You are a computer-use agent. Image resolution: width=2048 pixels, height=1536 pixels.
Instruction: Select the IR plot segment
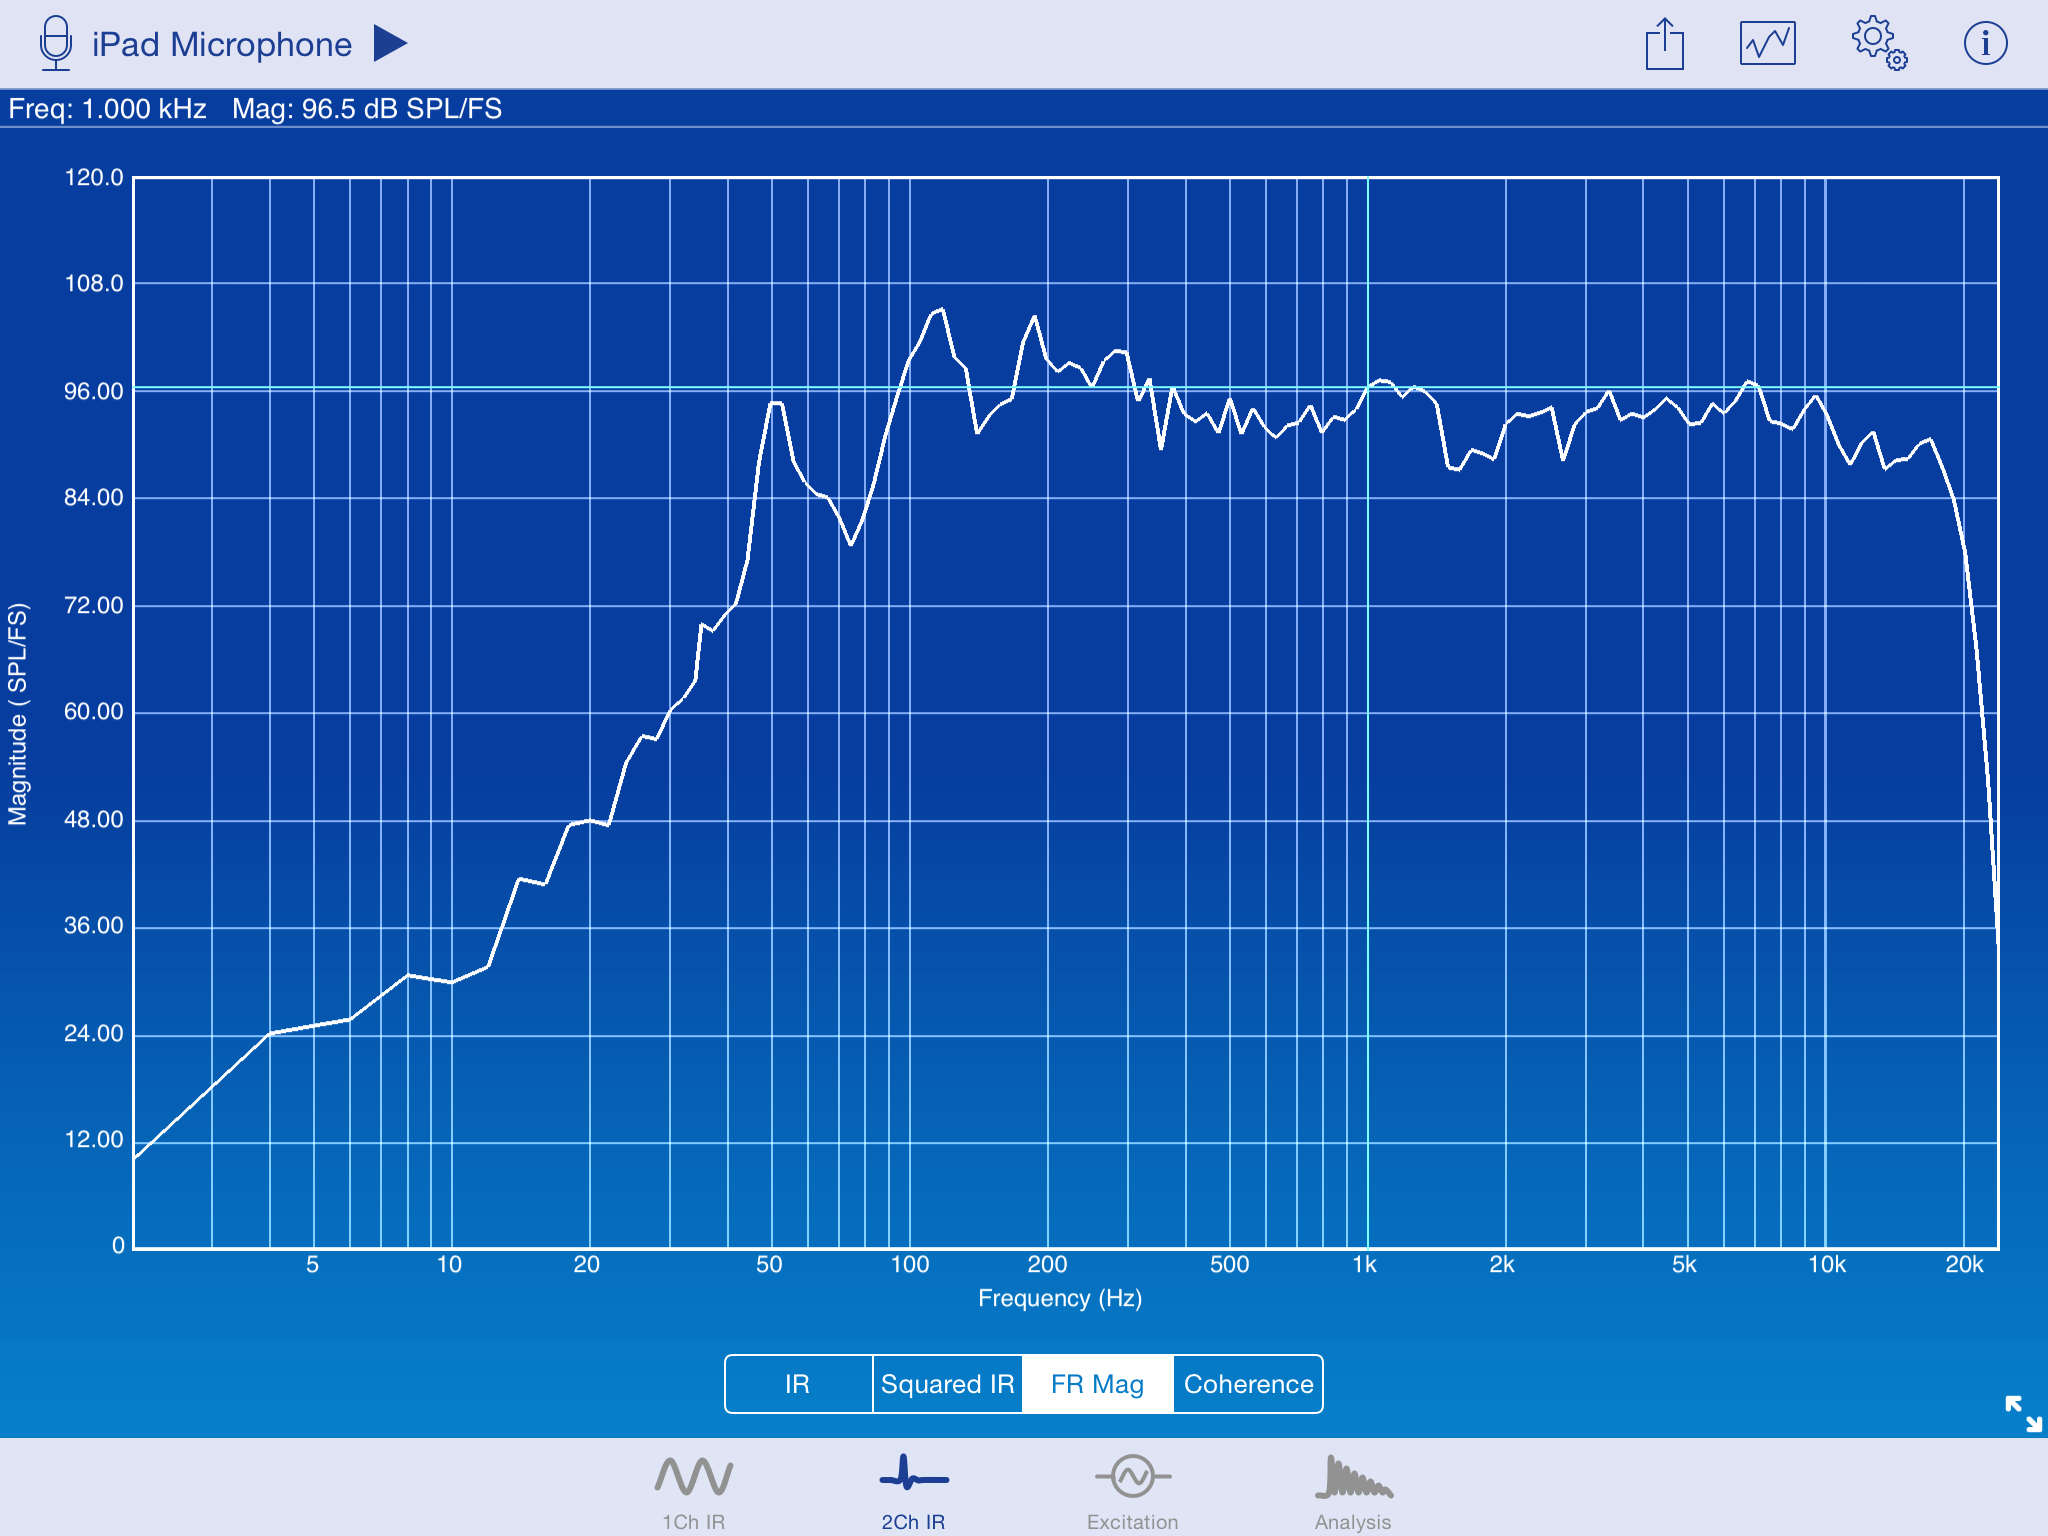(x=798, y=1384)
